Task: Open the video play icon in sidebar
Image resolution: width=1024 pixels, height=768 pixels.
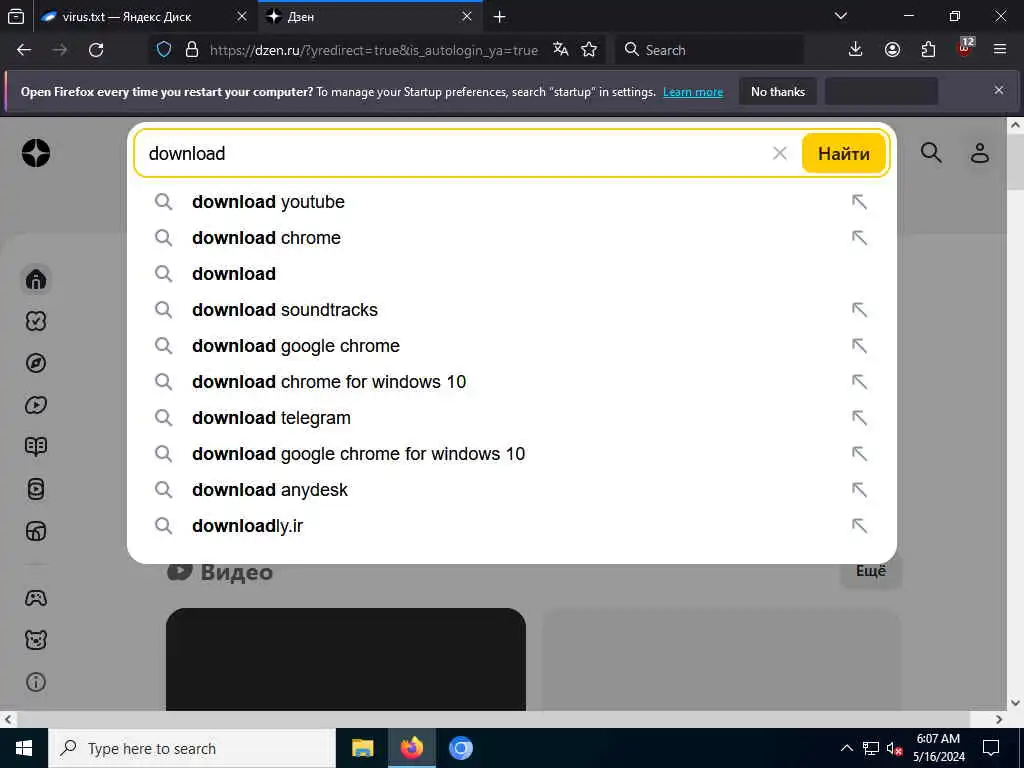Action: [x=36, y=405]
